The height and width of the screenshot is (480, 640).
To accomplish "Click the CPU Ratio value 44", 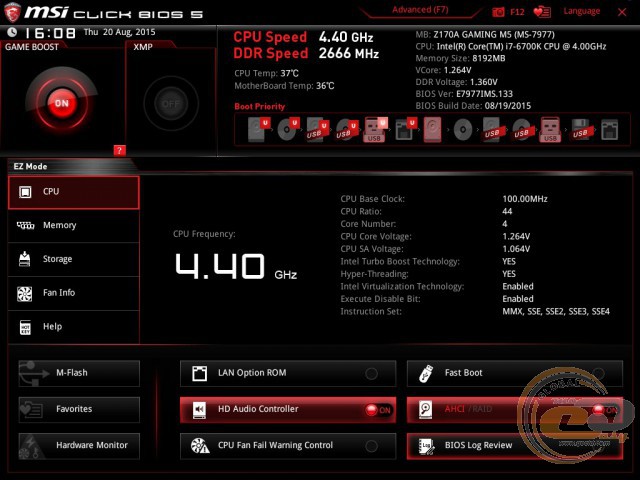I will (x=507, y=211).
